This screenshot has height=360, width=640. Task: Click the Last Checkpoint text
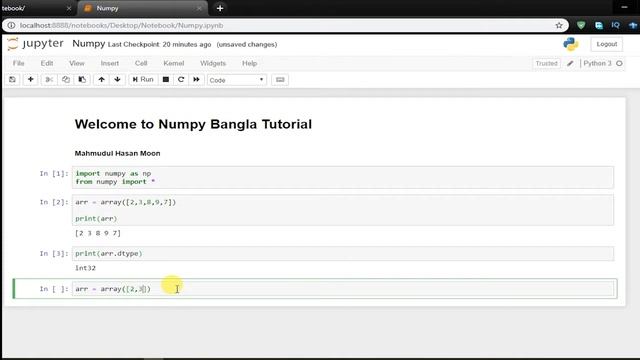click(x=160, y=44)
